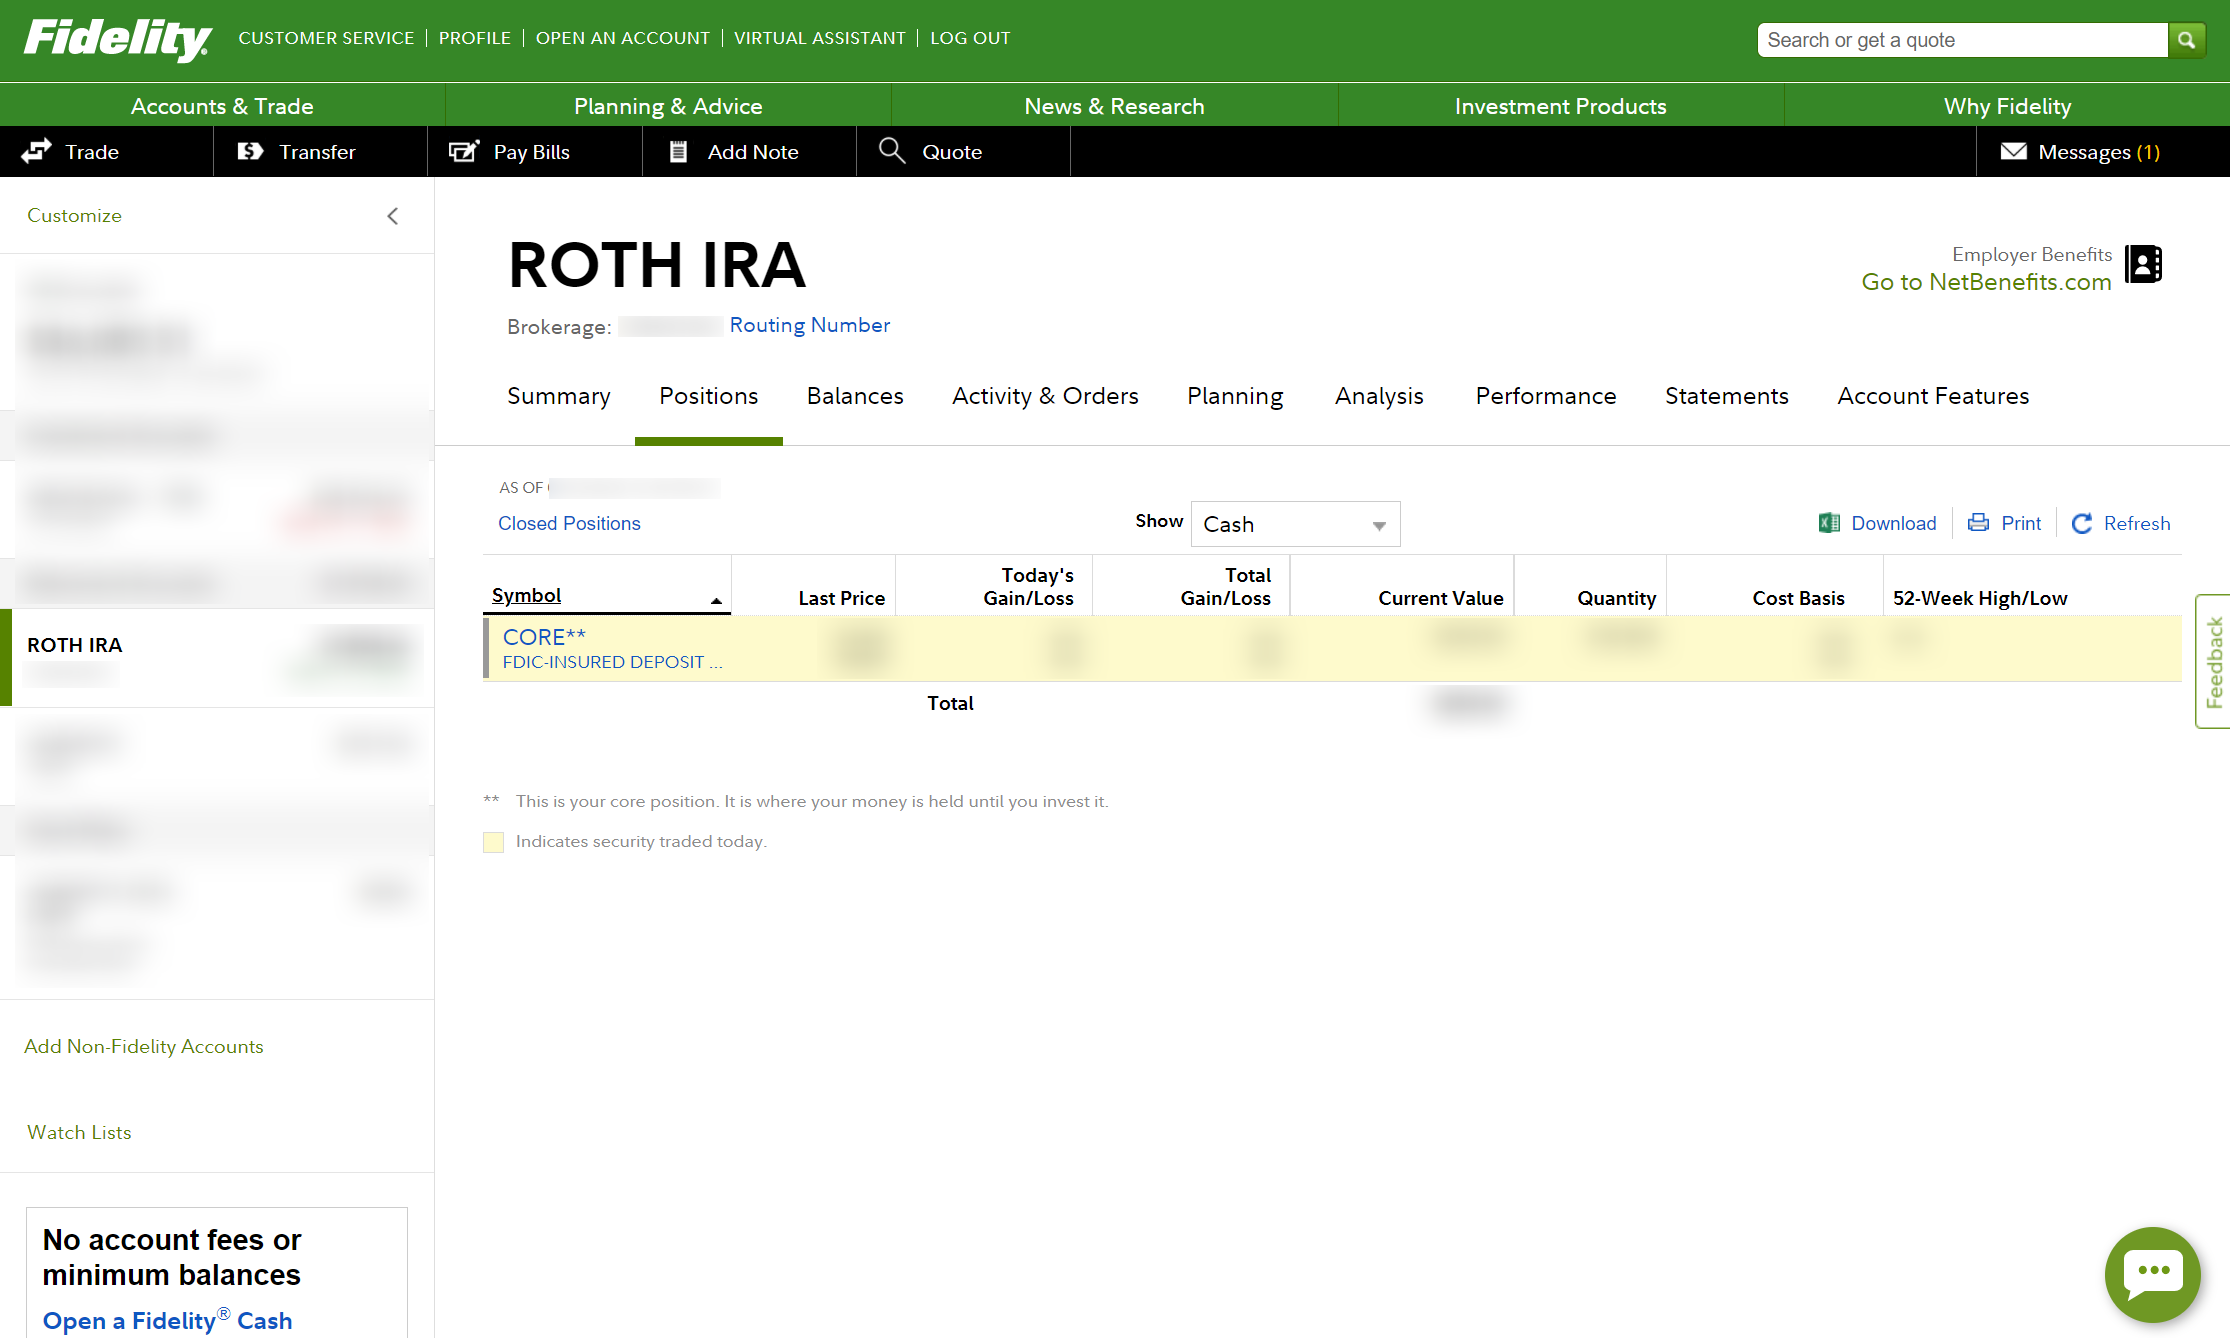2230x1338 pixels.
Task: Click the Transfer money icon
Action: click(250, 151)
